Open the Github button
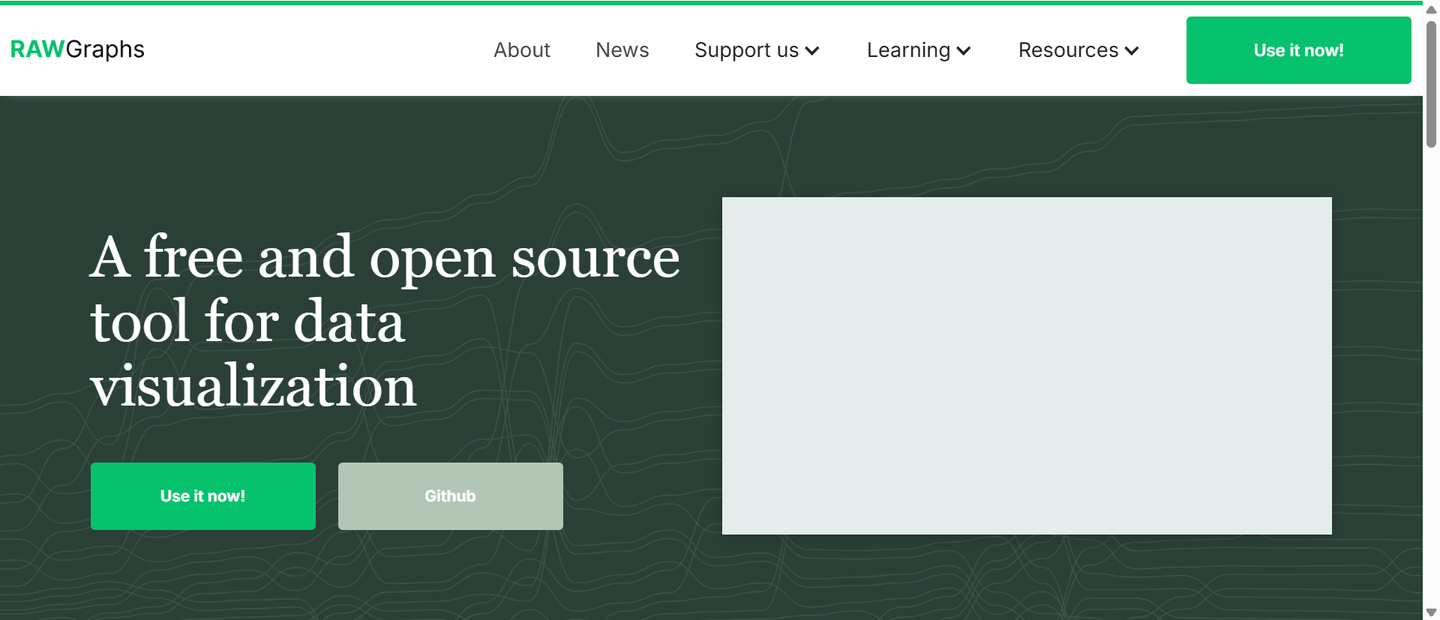Screen dimensions: 1440x620 [450, 496]
